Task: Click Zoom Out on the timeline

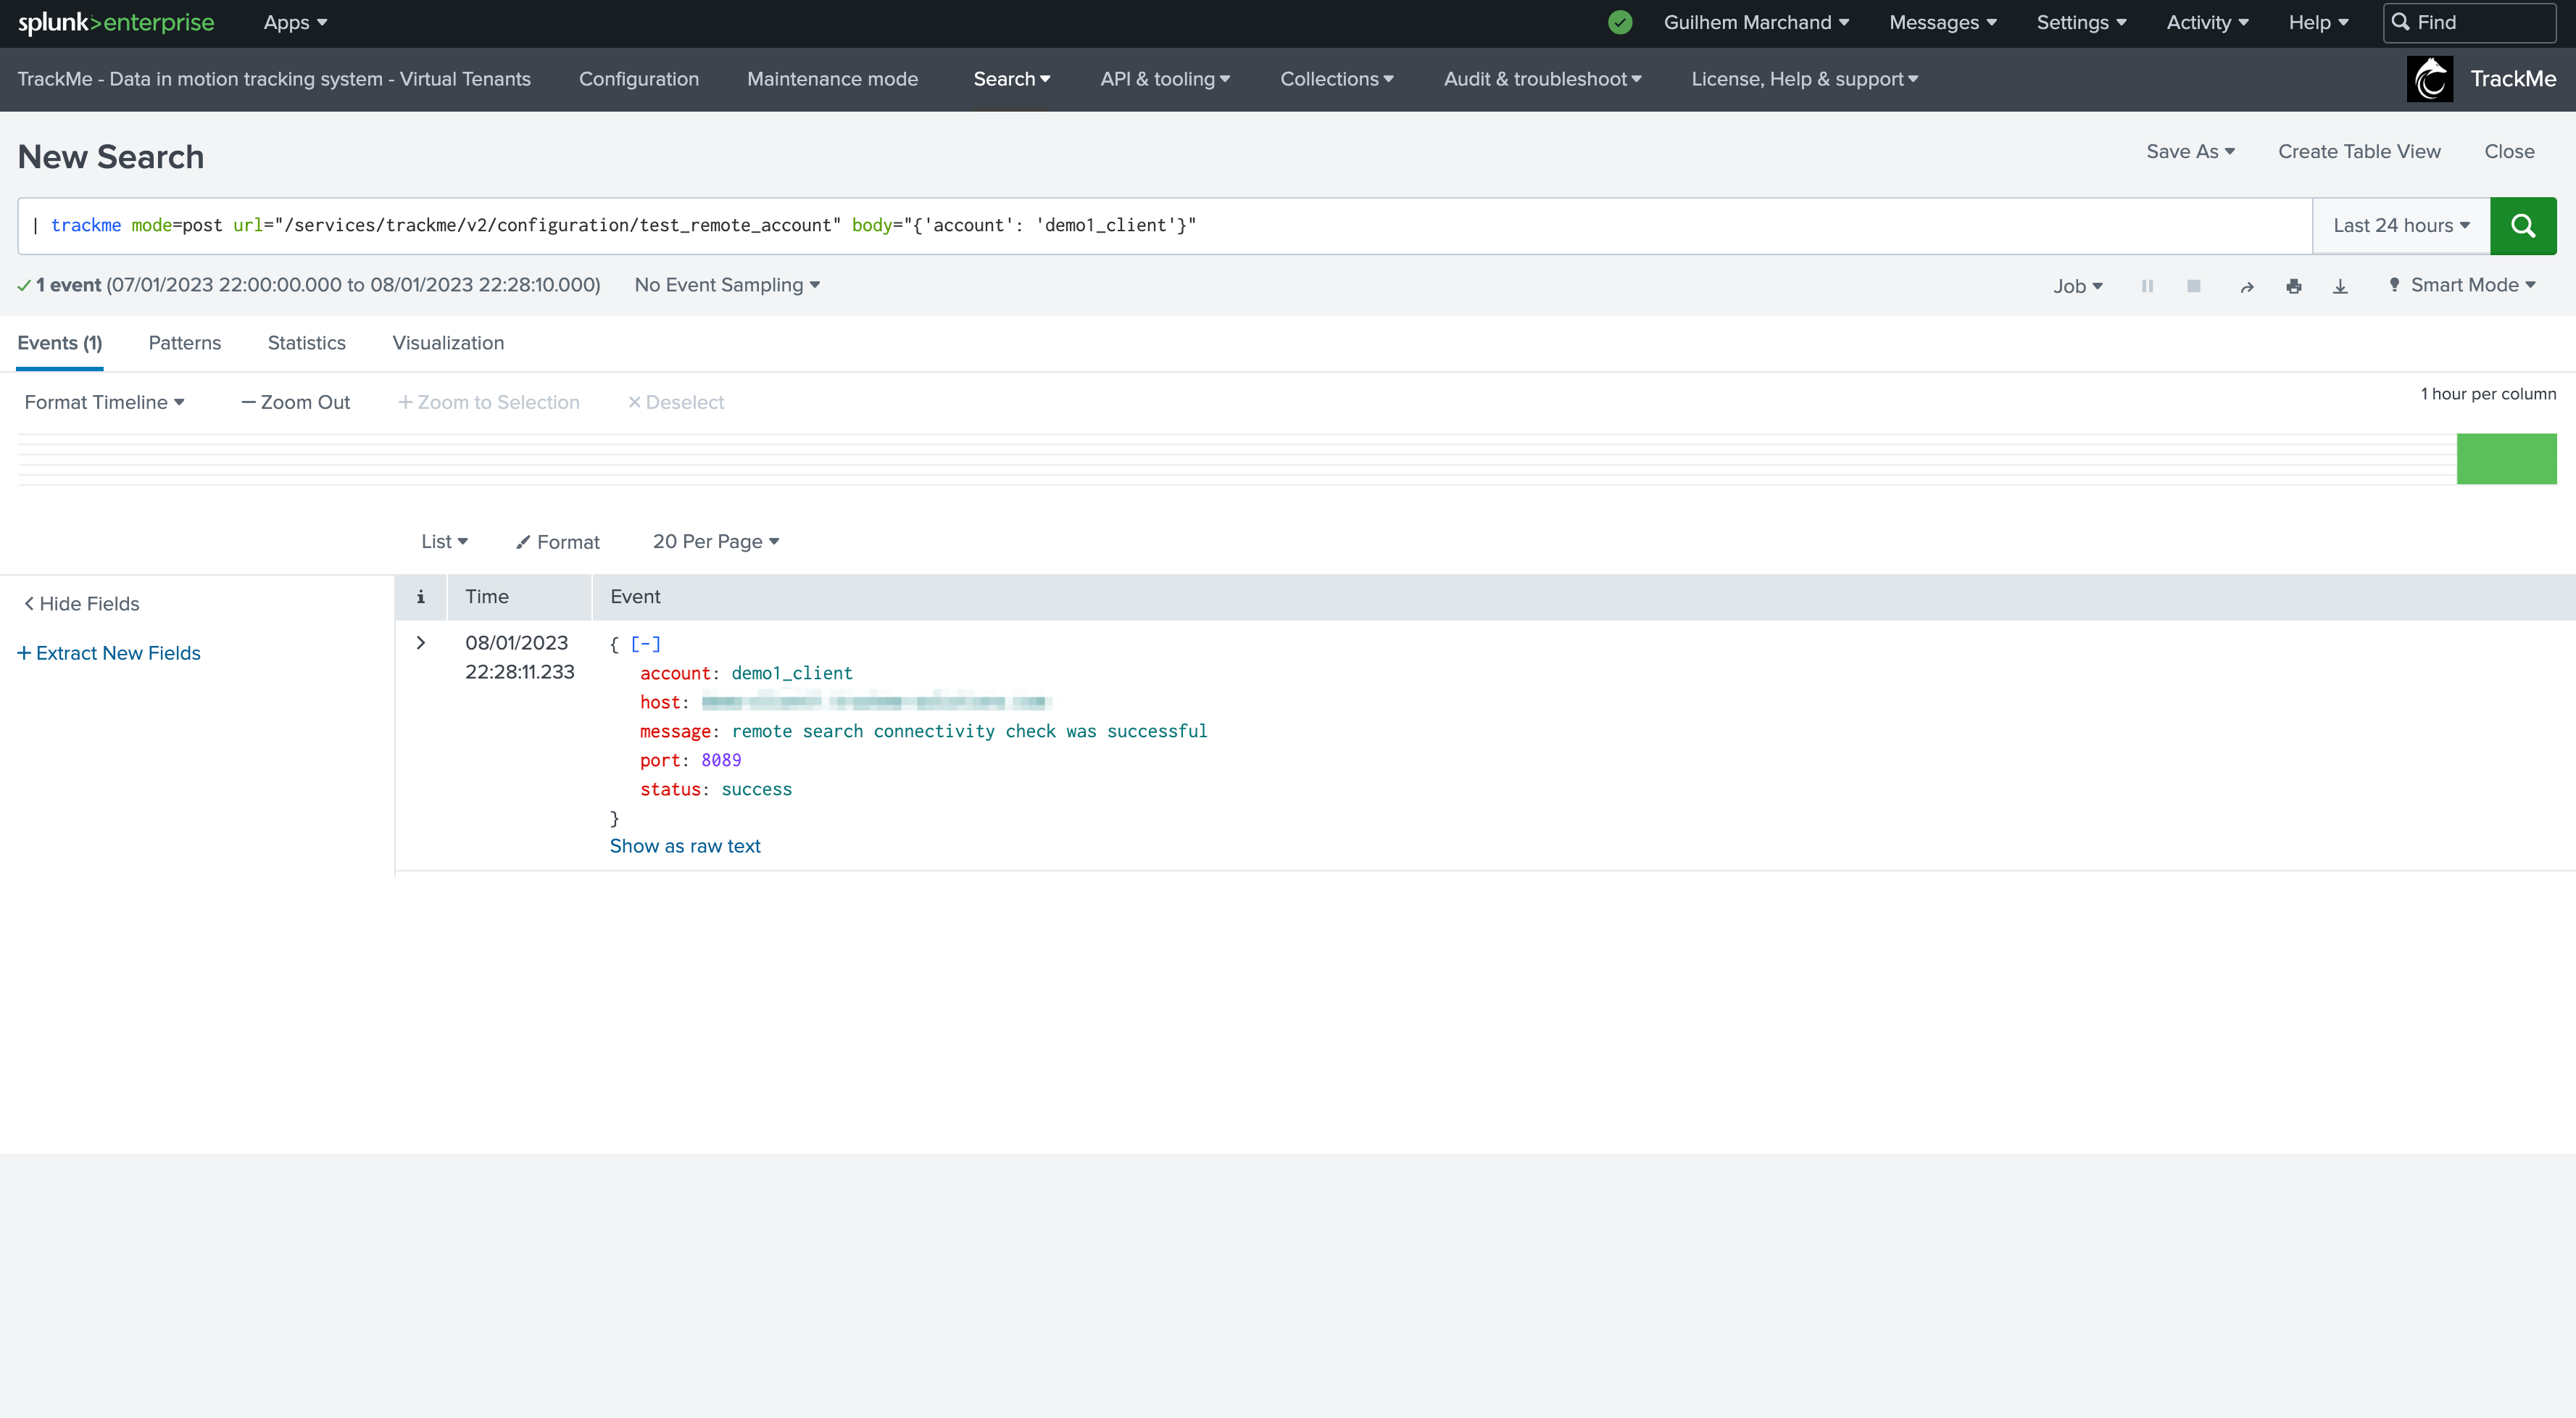Action: click(x=296, y=402)
